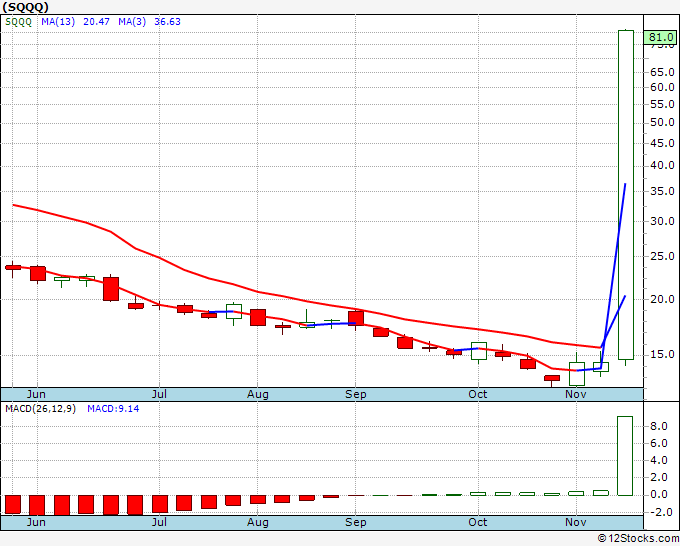Click Oct on the price chart time axis
The height and width of the screenshot is (546, 680).
click(x=478, y=394)
